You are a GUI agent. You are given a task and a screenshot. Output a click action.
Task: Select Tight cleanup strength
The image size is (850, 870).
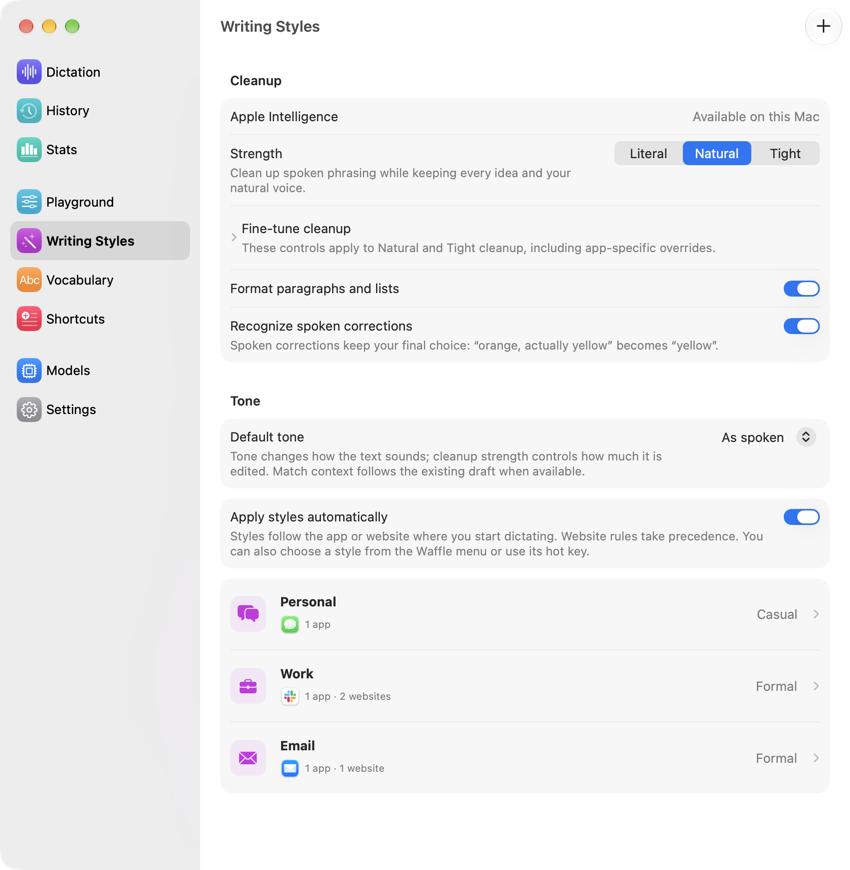(x=785, y=154)
